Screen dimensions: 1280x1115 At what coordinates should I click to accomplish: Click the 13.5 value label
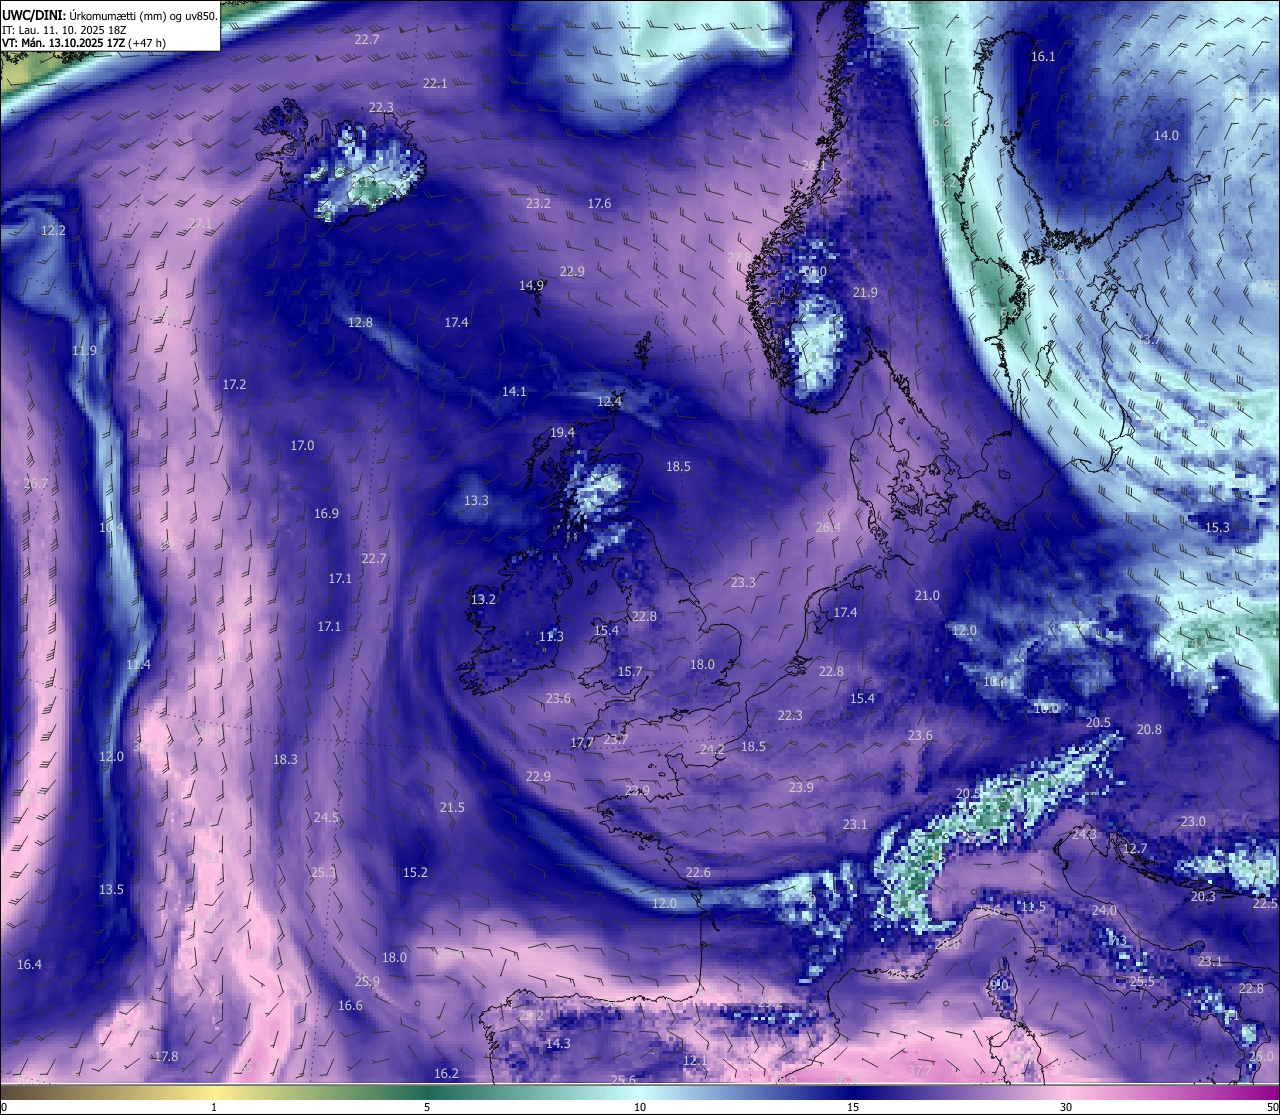(111, 890)
